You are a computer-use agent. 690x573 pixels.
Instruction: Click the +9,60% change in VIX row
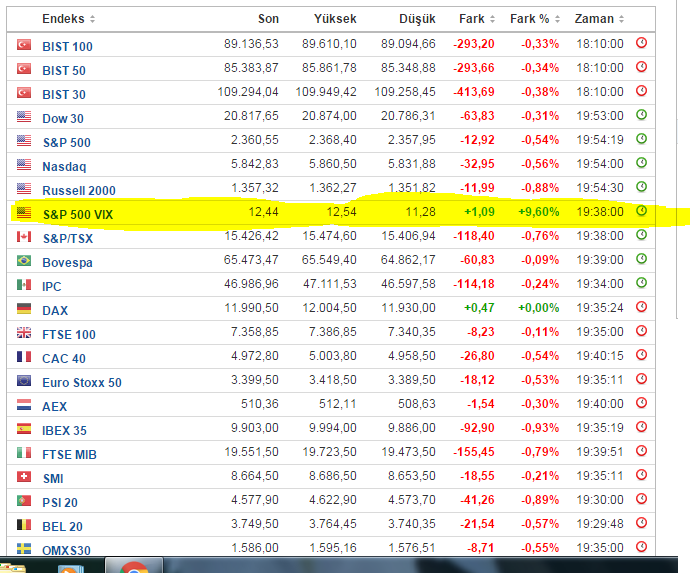[539, 212]
